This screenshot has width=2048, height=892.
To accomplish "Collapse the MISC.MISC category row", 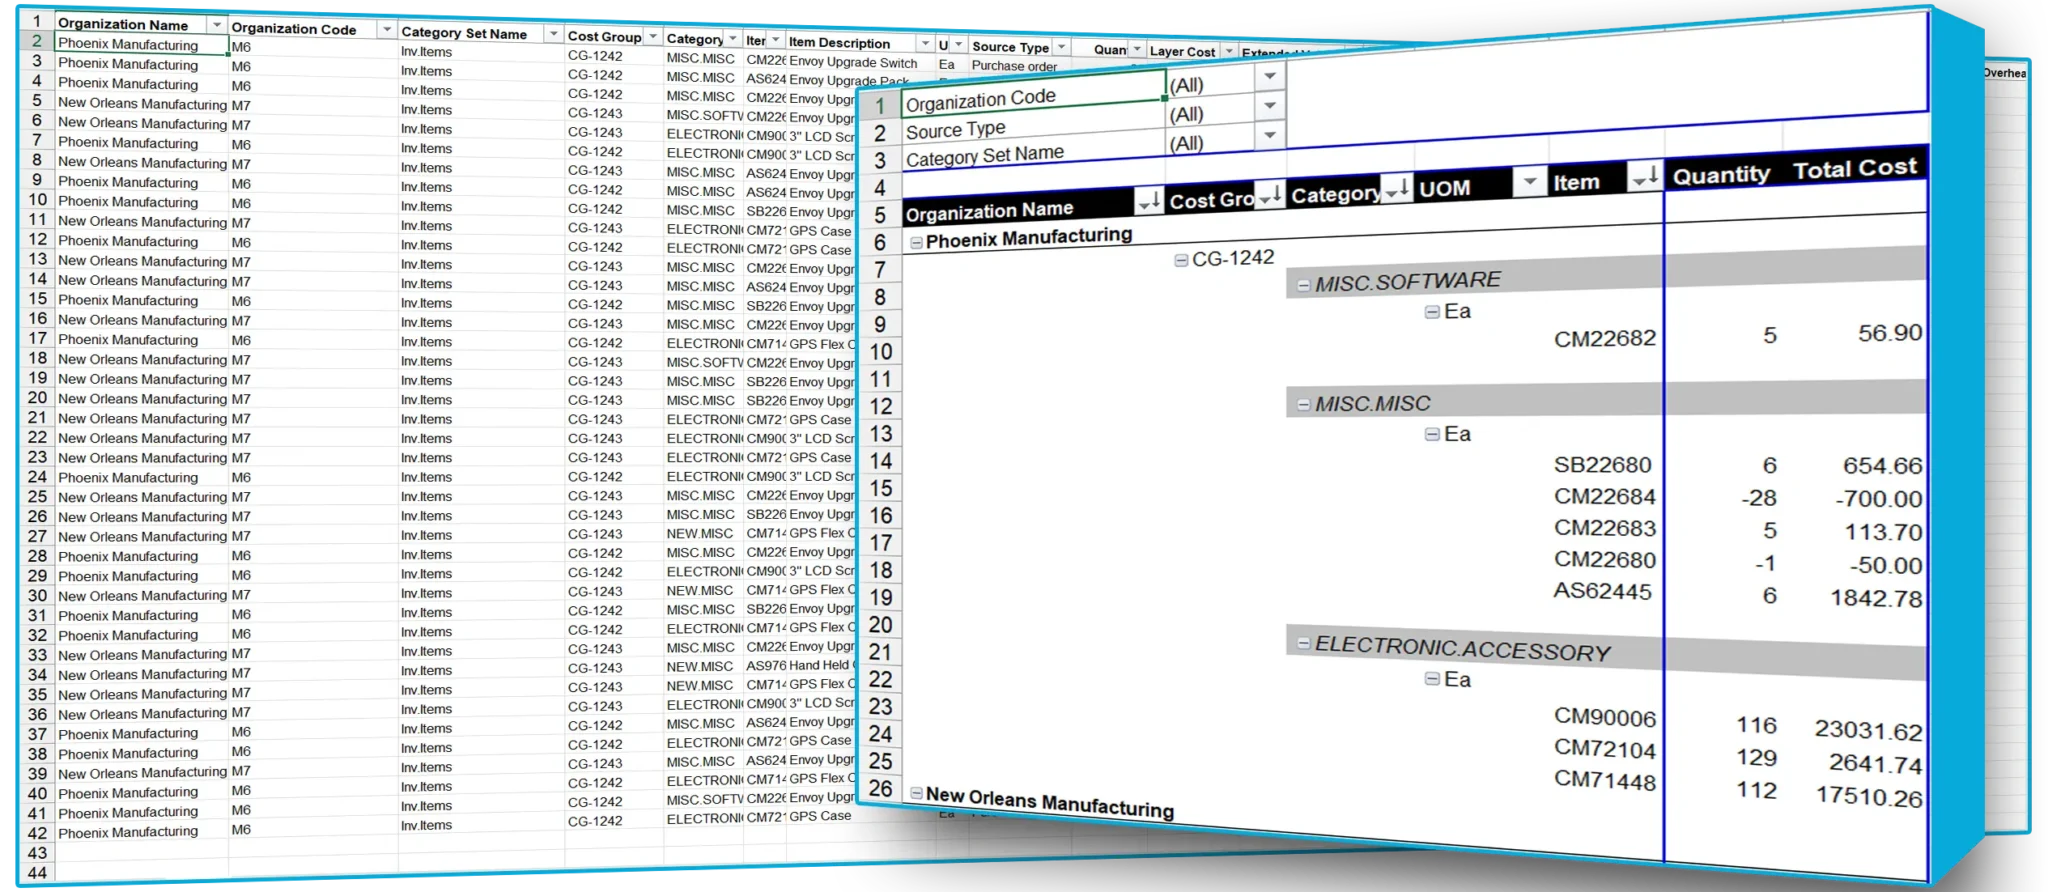I will tap(1303, 405).
